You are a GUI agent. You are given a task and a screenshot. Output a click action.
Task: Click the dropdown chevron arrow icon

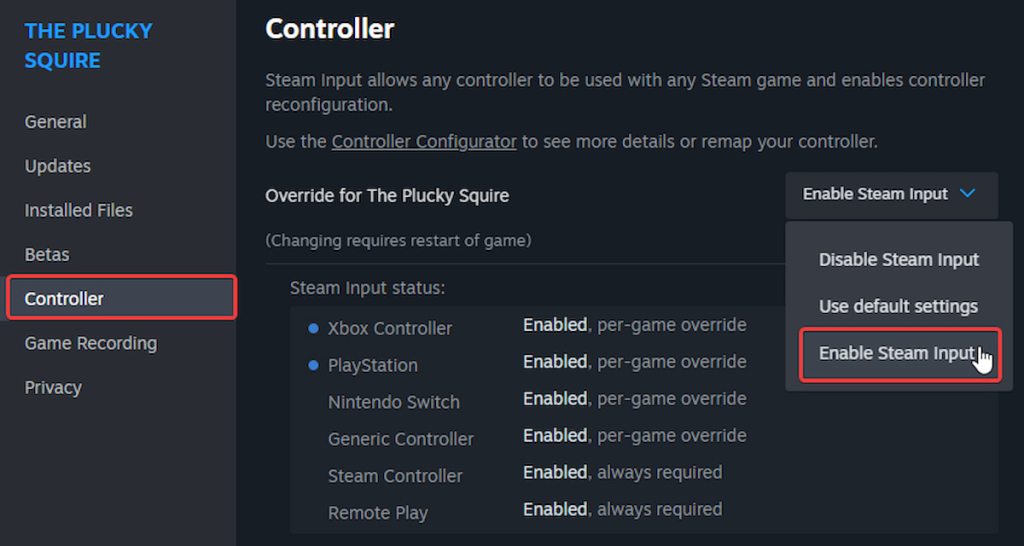click(967, 194)
